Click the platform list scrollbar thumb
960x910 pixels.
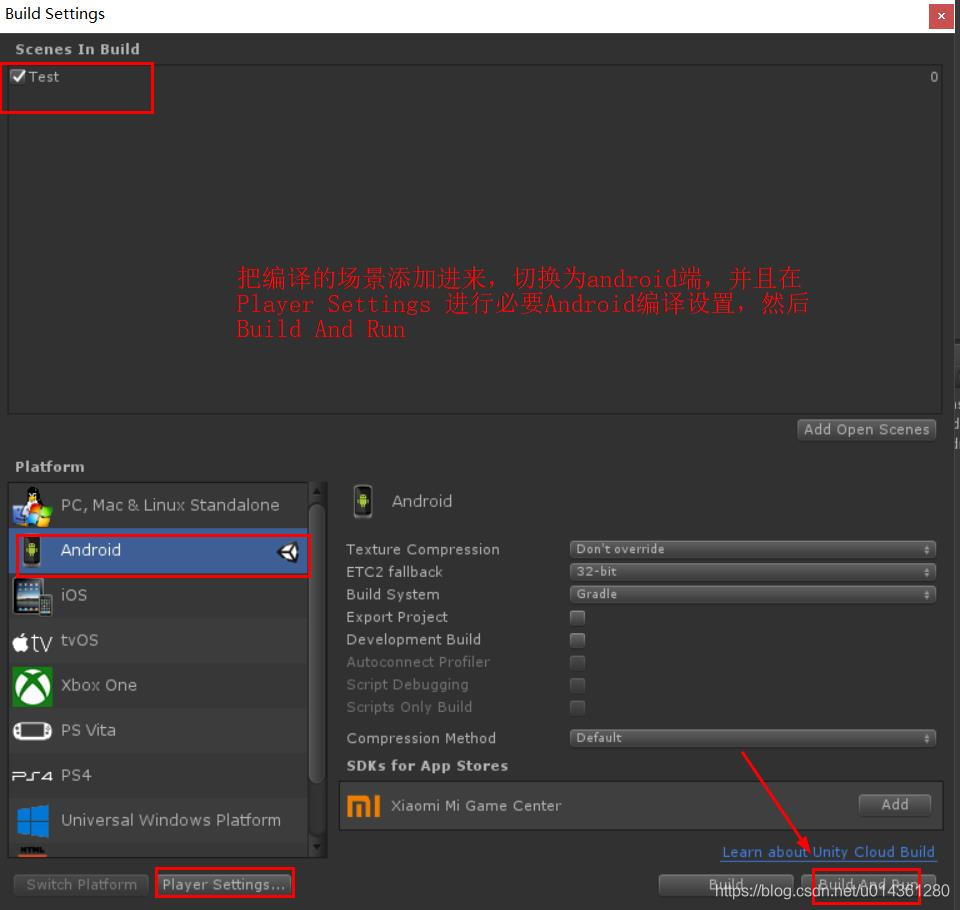317,643
